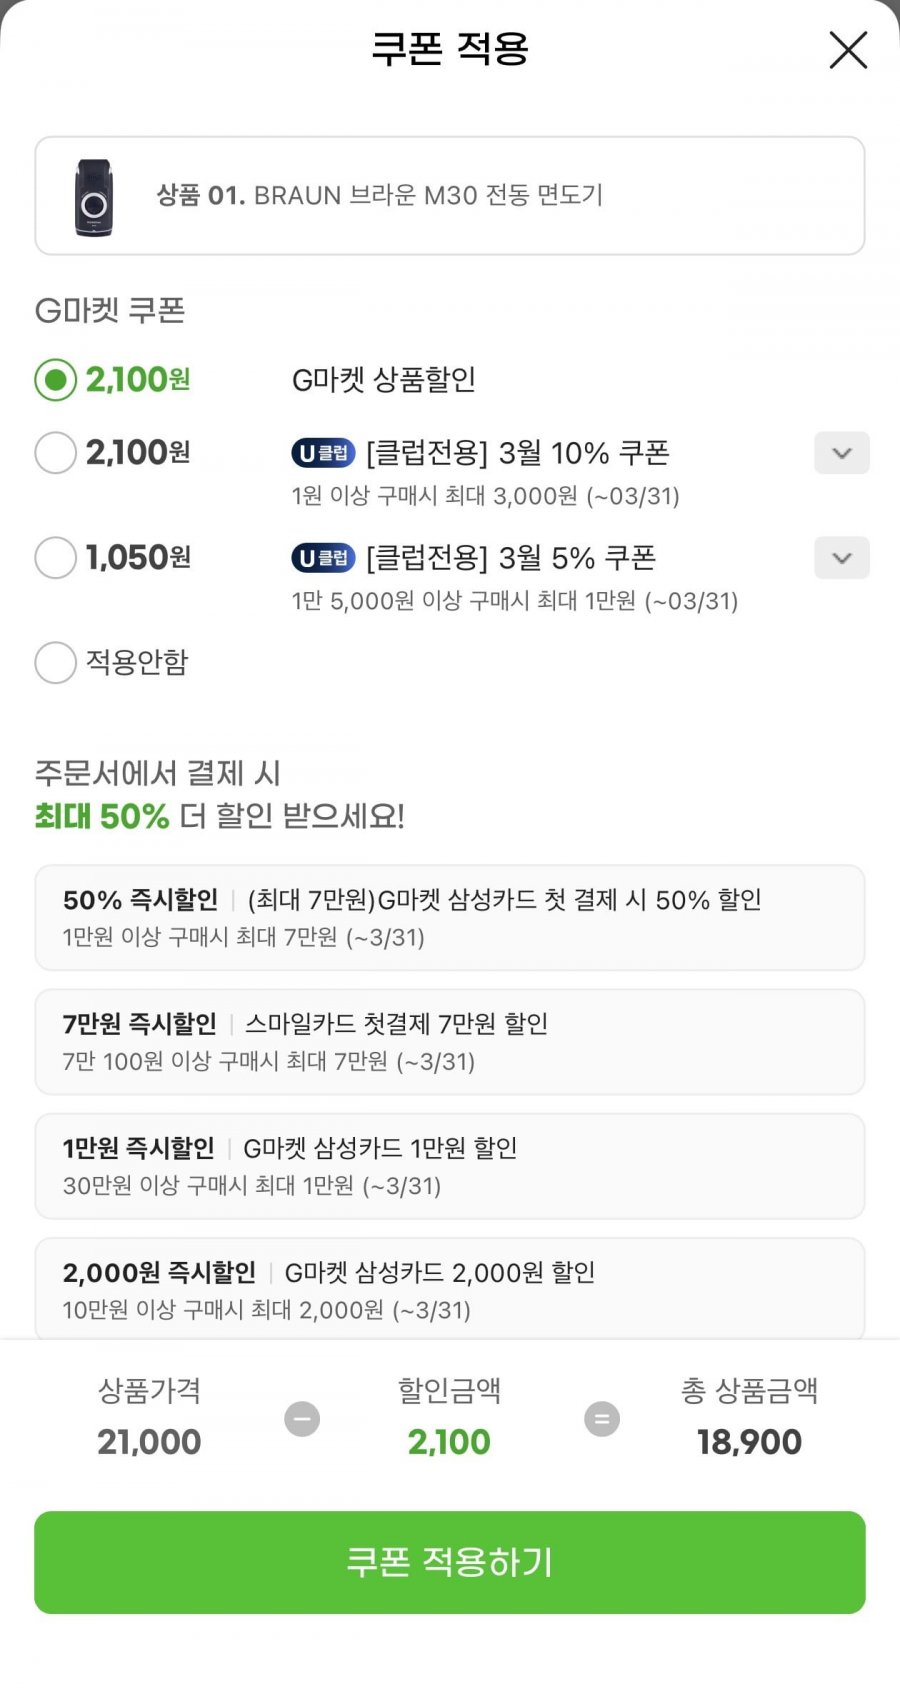Select the 3월 10% 쿠폰 radio button
The width and height of the screenshot is (900, 1704).
click(56, 453)
